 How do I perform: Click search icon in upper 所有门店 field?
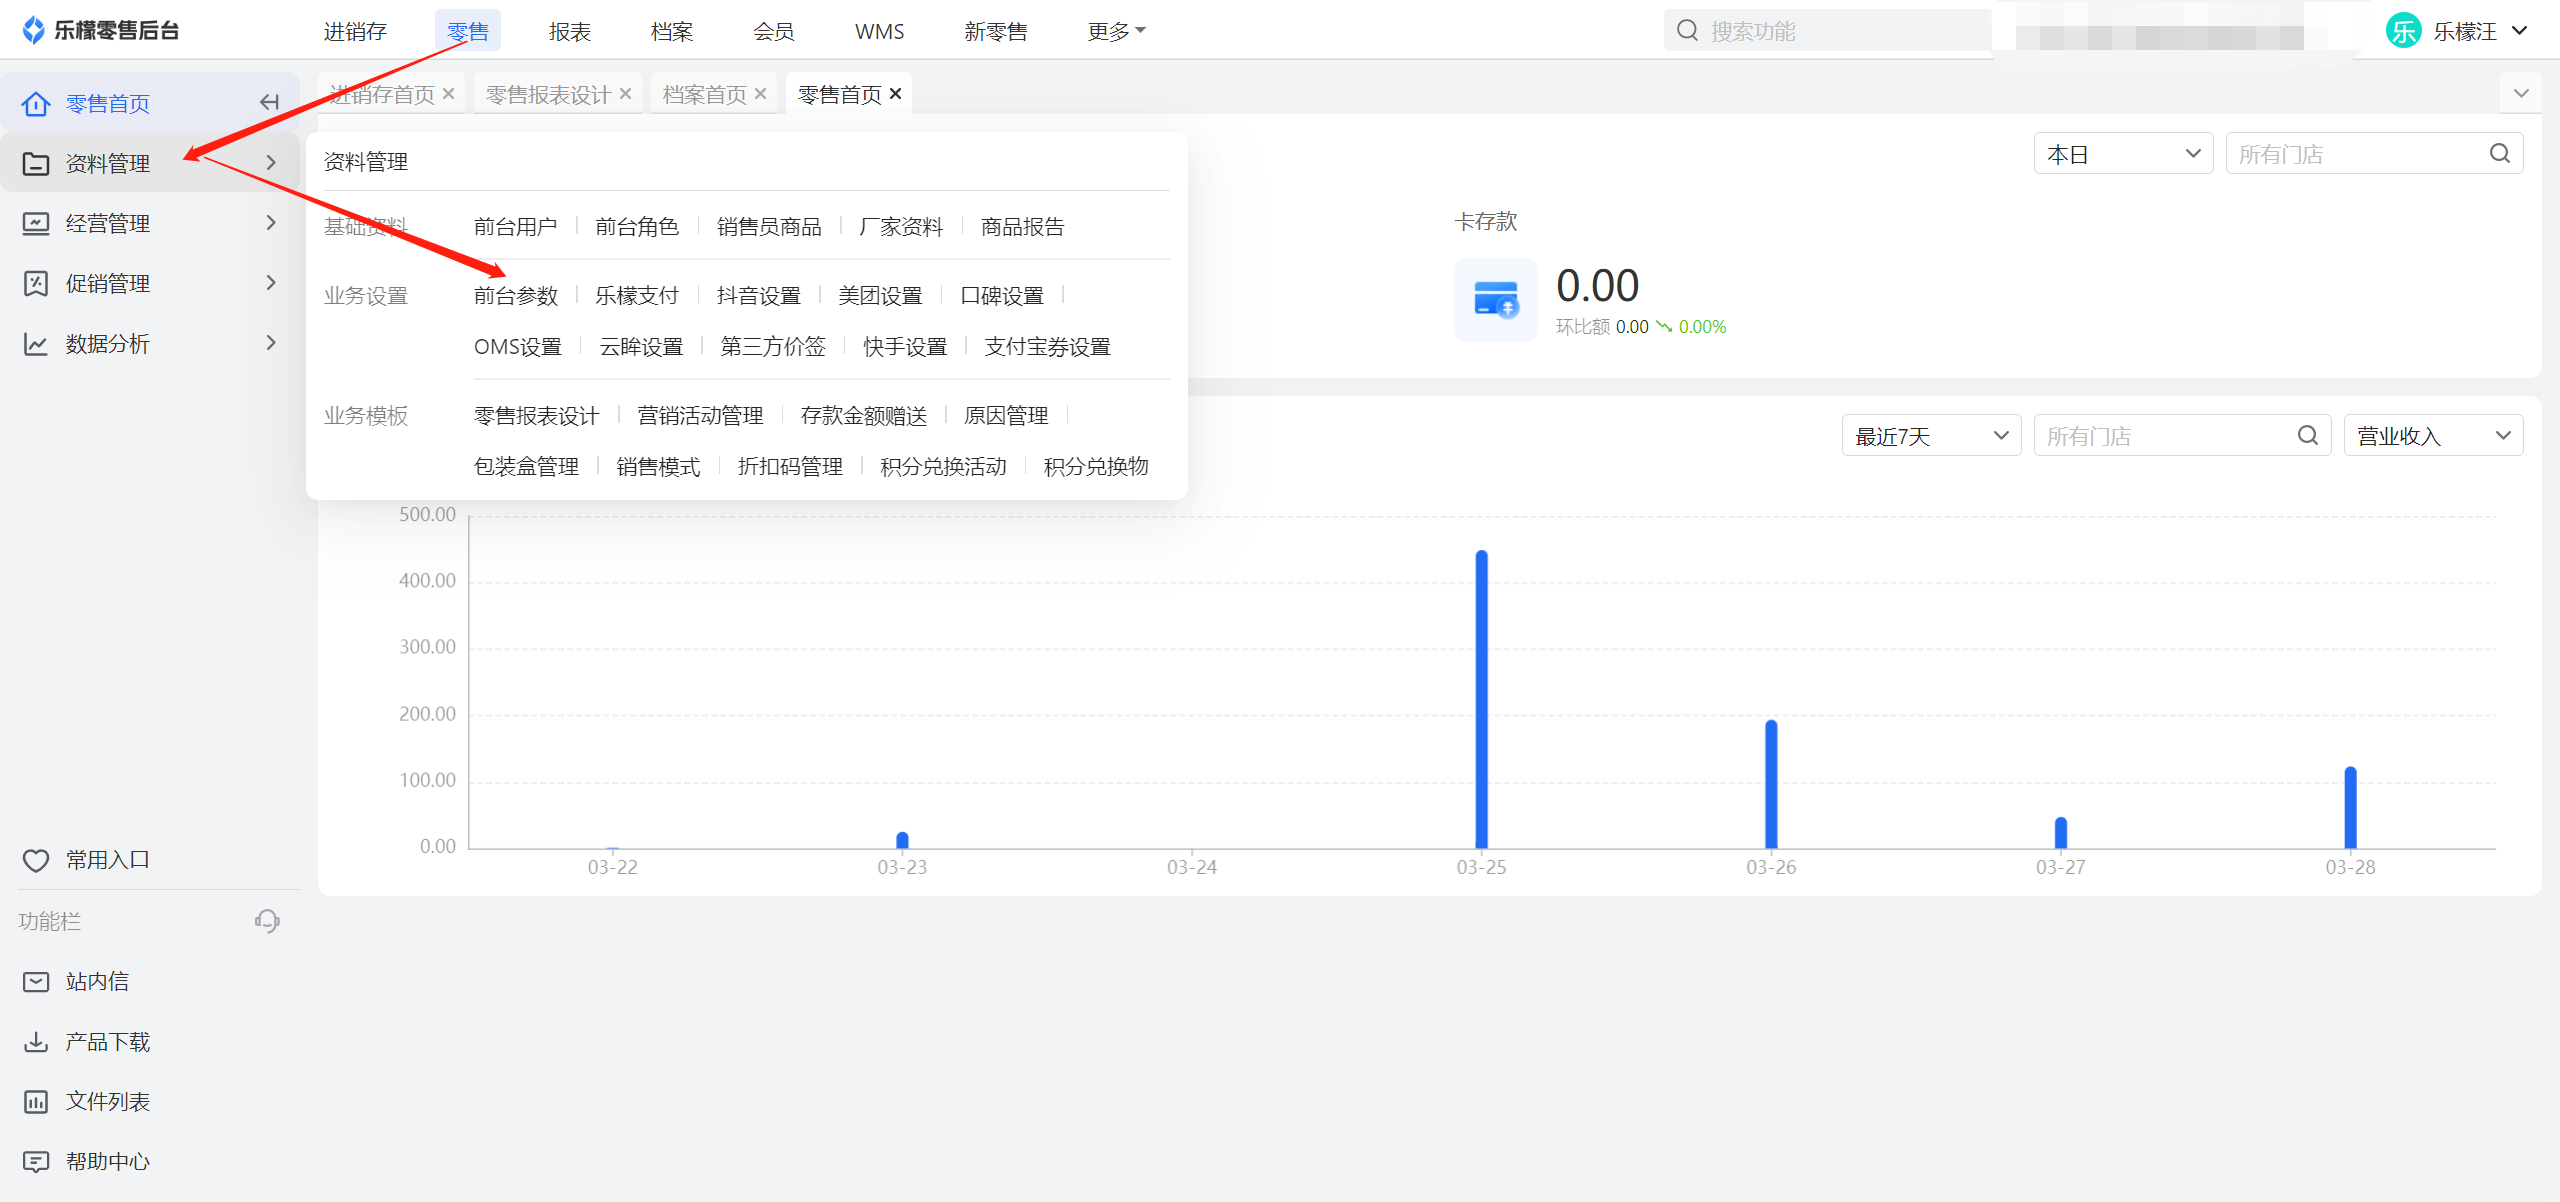point(2499,153)
